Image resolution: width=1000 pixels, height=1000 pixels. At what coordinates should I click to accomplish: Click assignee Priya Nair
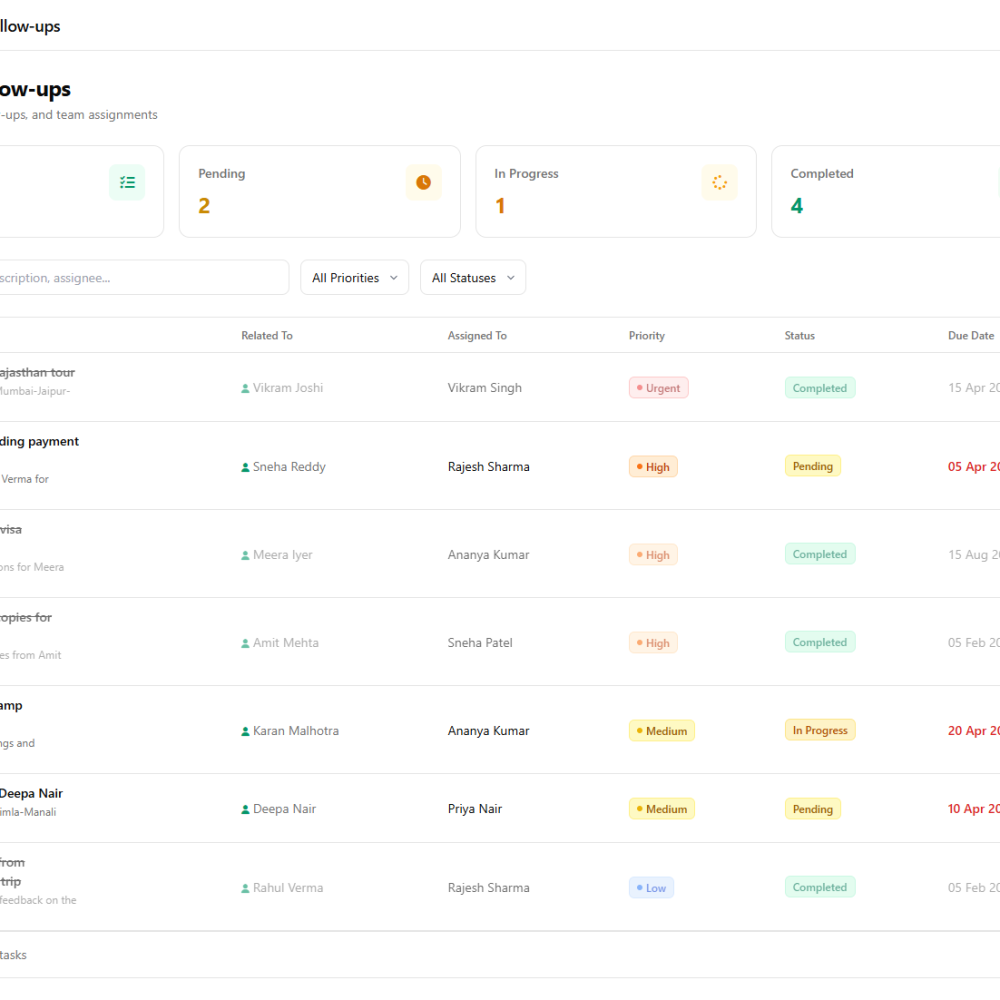click(475, 809)
